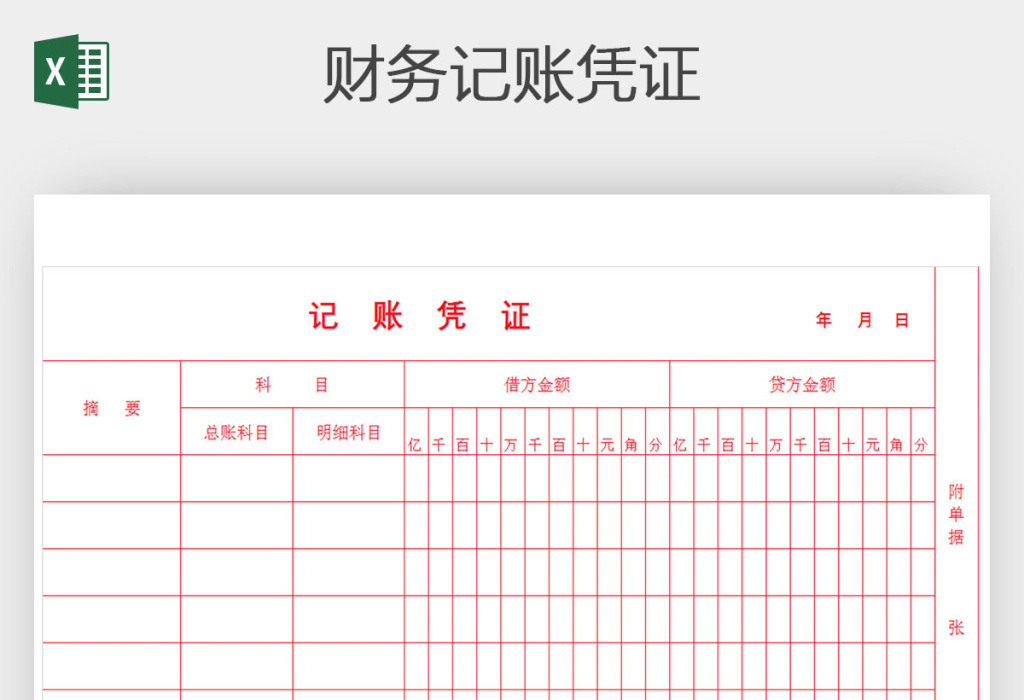Click the 万 column under 贷方金额
This screenshot has width=1024, height=700.
[778, 432]
